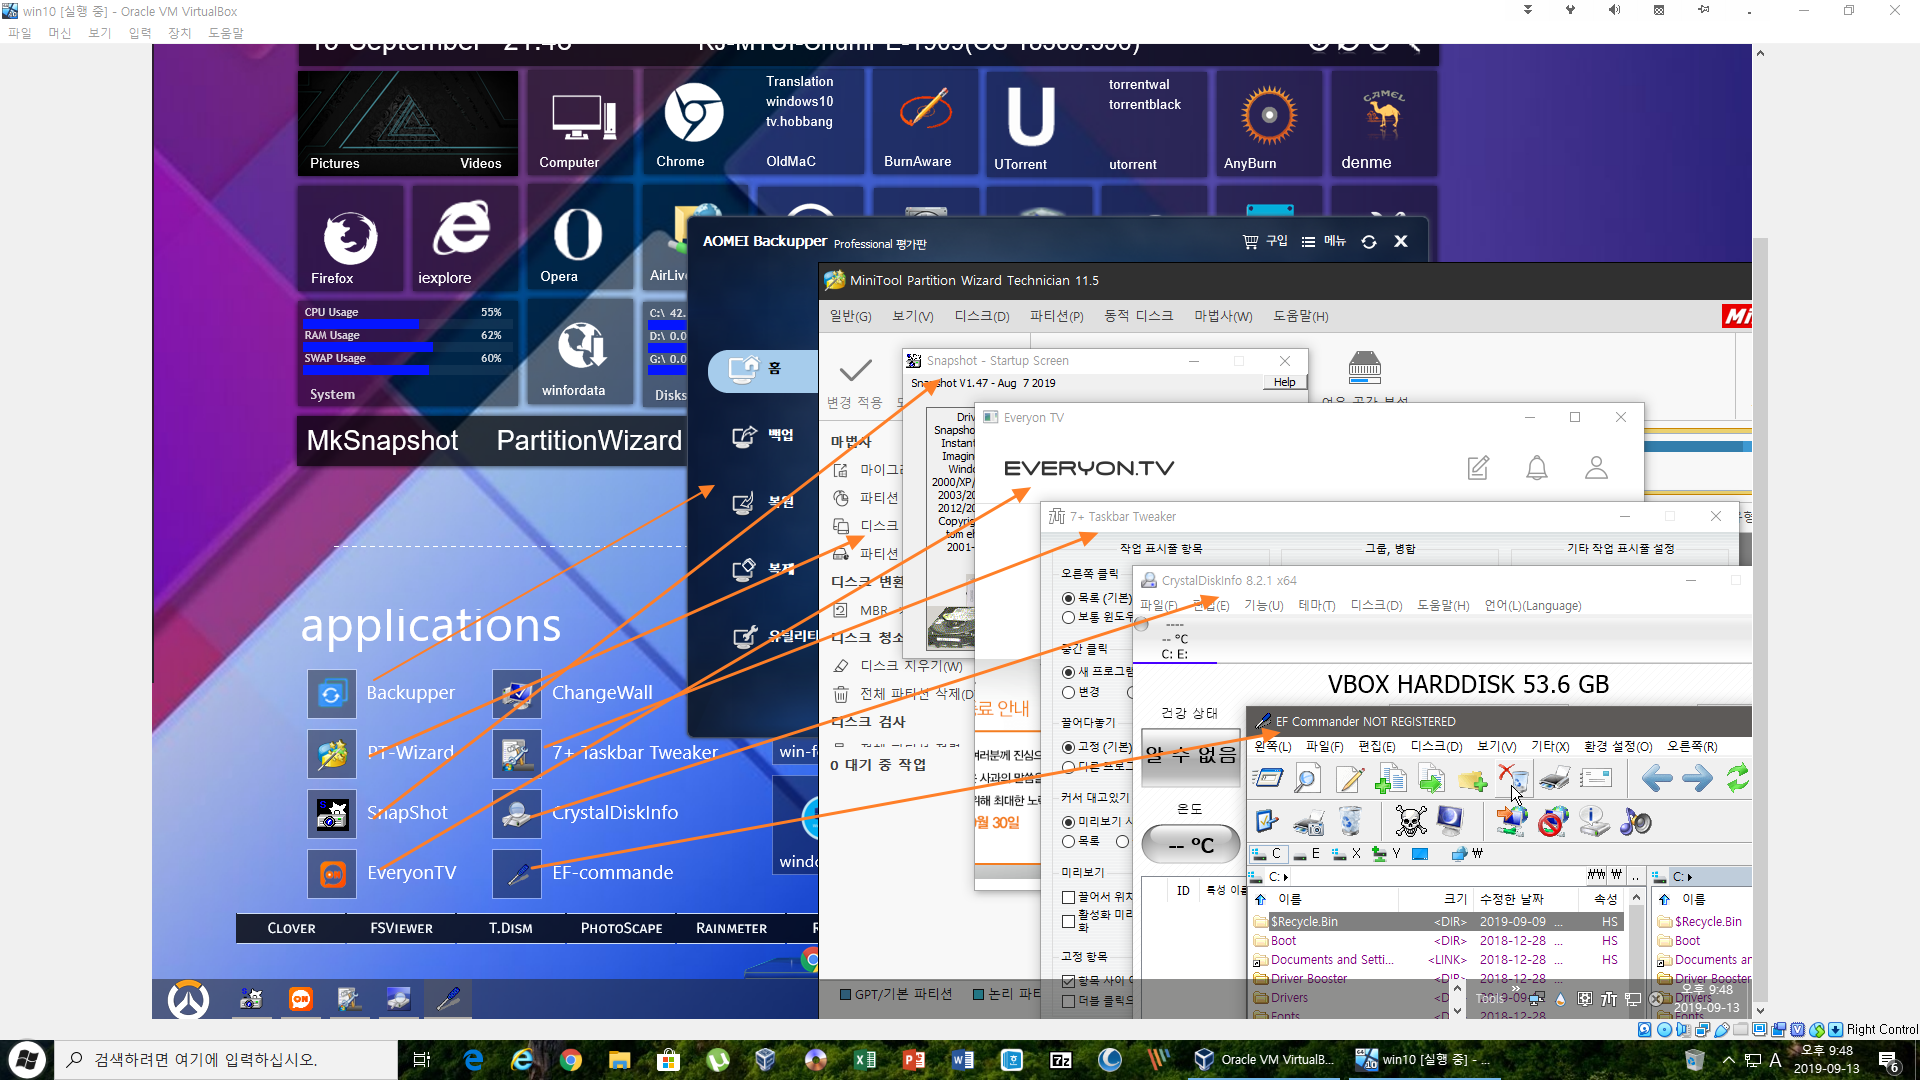Viewport: 1920px width, 1080px height.
Task: Open the Firefox tile on the desktop
Action: pos(350,240)
